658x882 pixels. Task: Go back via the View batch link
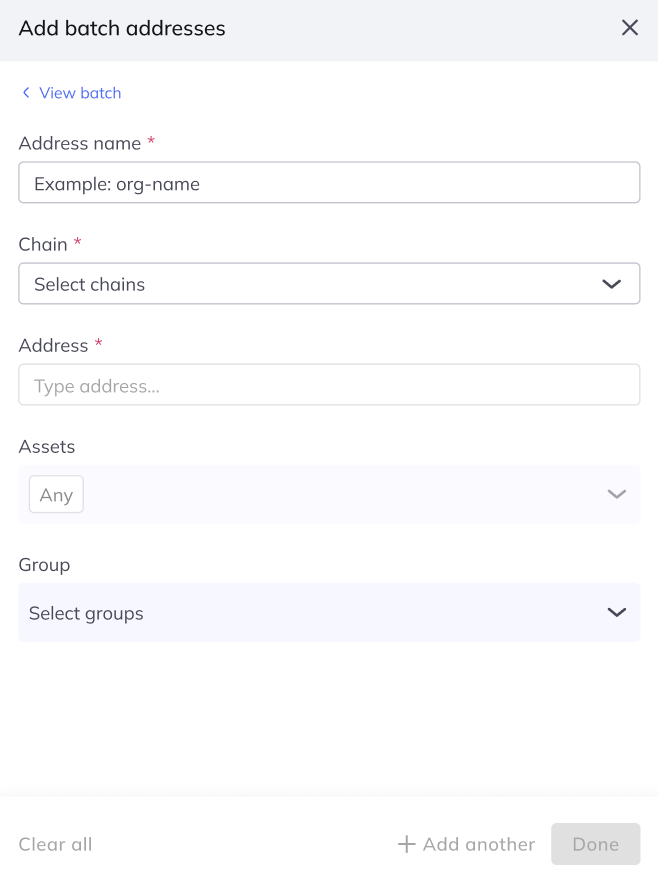tap(80, 93)
